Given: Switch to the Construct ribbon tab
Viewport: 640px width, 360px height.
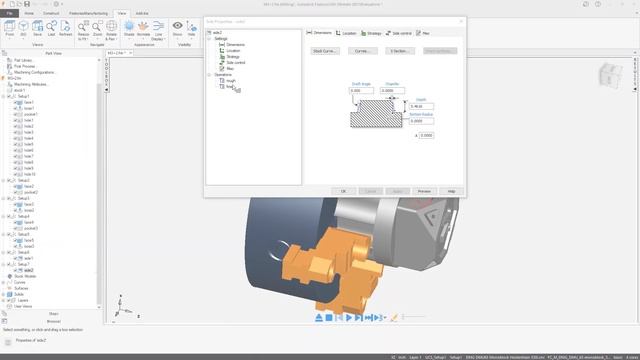Looking at the screenshot, I should [x=51, y=13].
